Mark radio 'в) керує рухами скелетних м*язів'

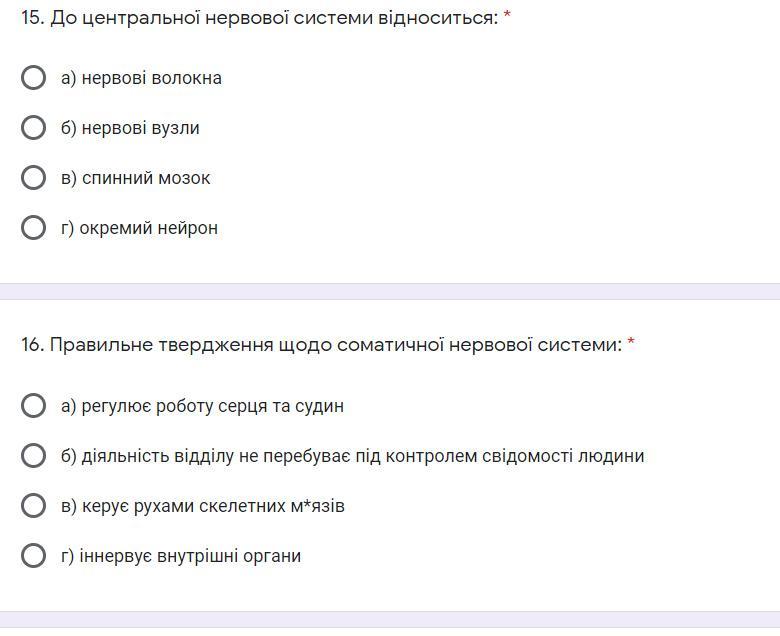[33, 506]
